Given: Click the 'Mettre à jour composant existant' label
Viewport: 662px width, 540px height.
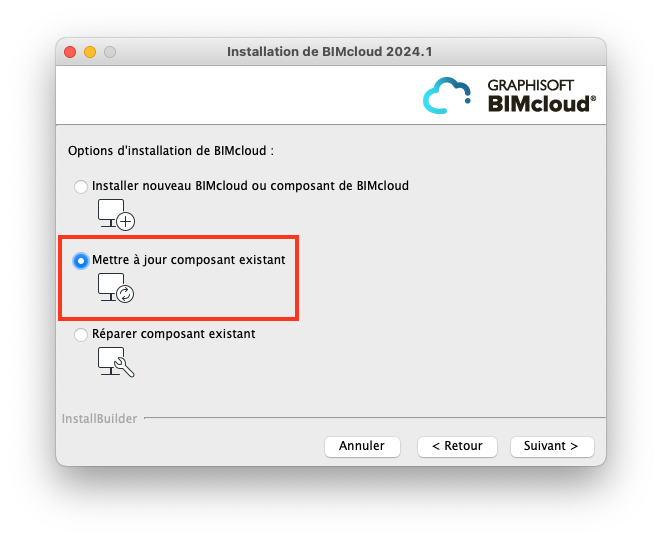Looking at the screenshot, I should click(x=189, y=260).
